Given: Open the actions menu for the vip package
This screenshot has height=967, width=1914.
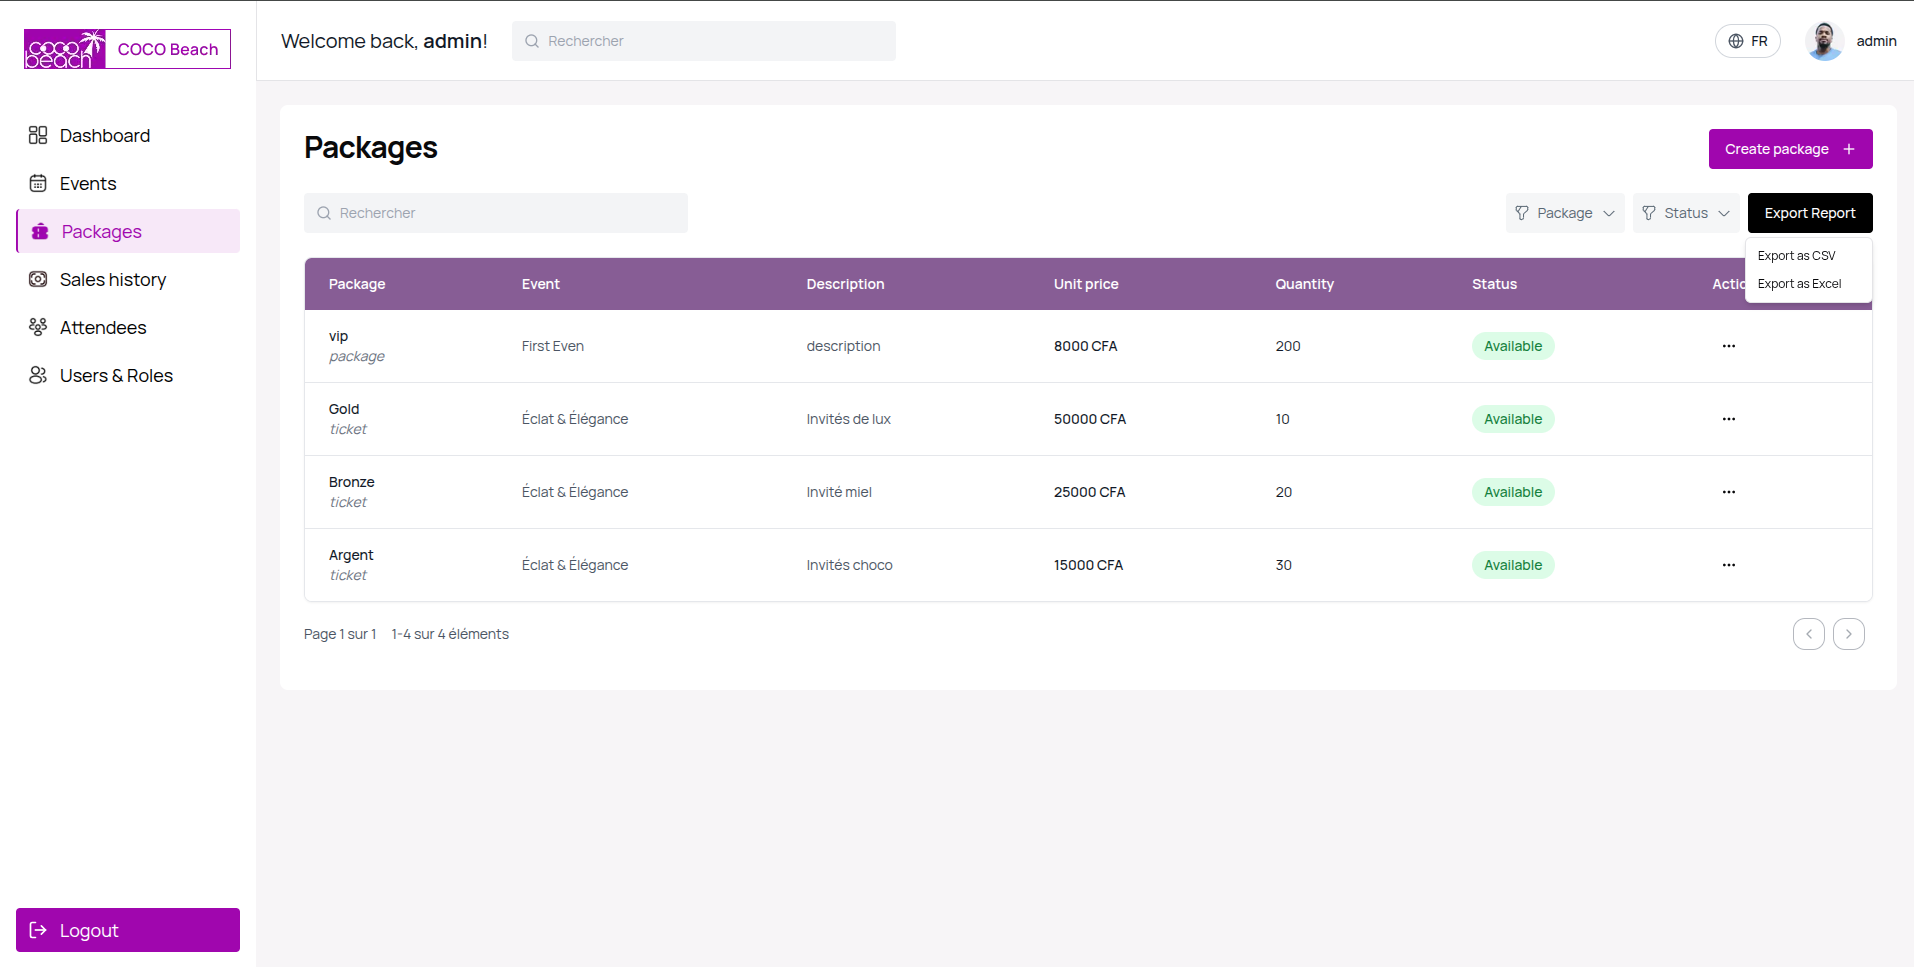Looking at the screenshot, I should pyautogui.click(x=1729, y=346).
